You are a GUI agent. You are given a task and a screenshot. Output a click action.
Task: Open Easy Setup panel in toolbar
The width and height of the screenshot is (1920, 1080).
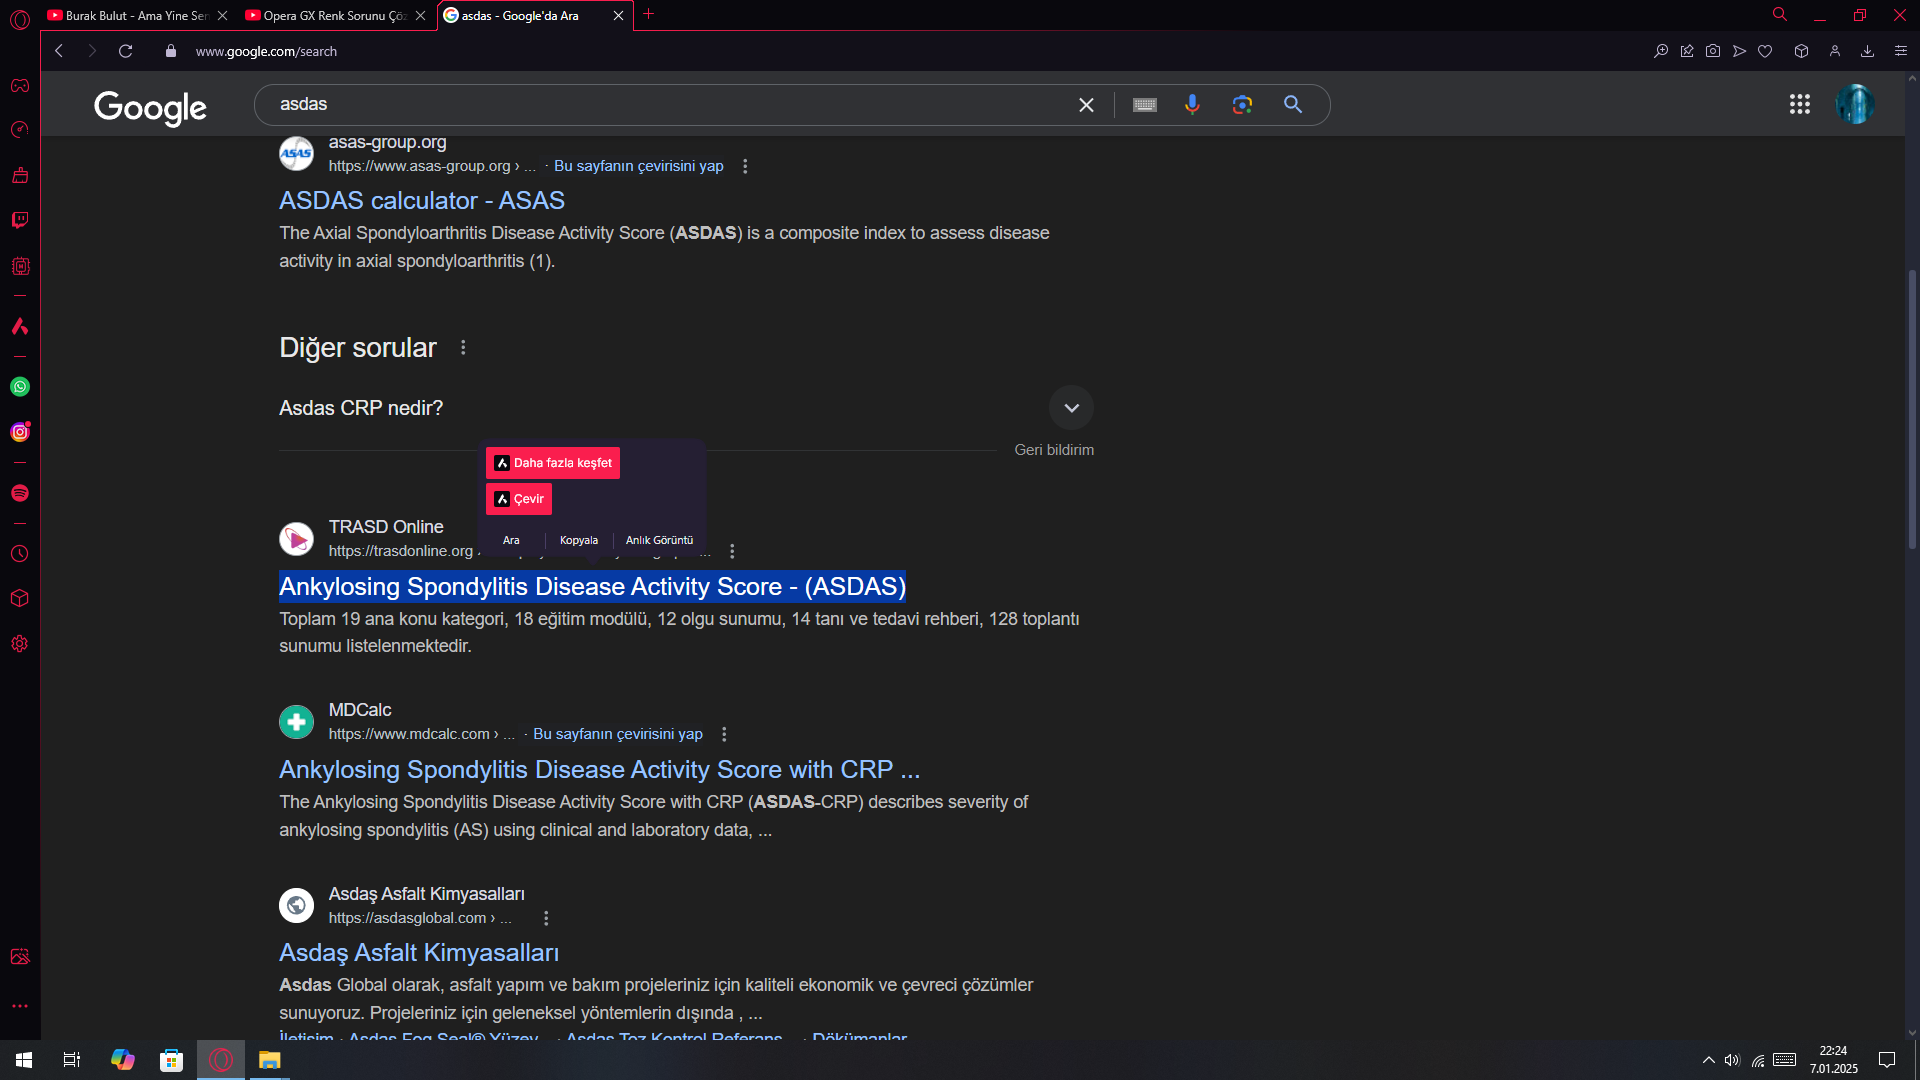tap(1901, 51)
